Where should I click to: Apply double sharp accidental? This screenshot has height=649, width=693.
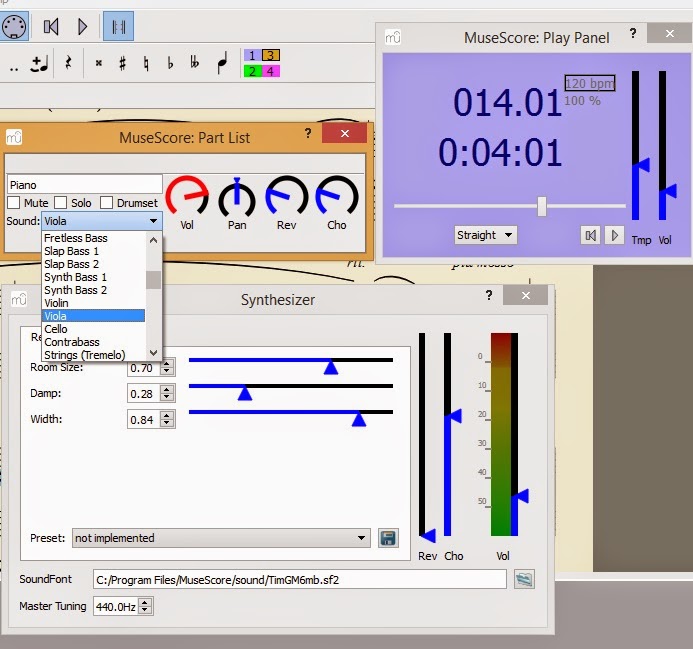click(99, 63)
